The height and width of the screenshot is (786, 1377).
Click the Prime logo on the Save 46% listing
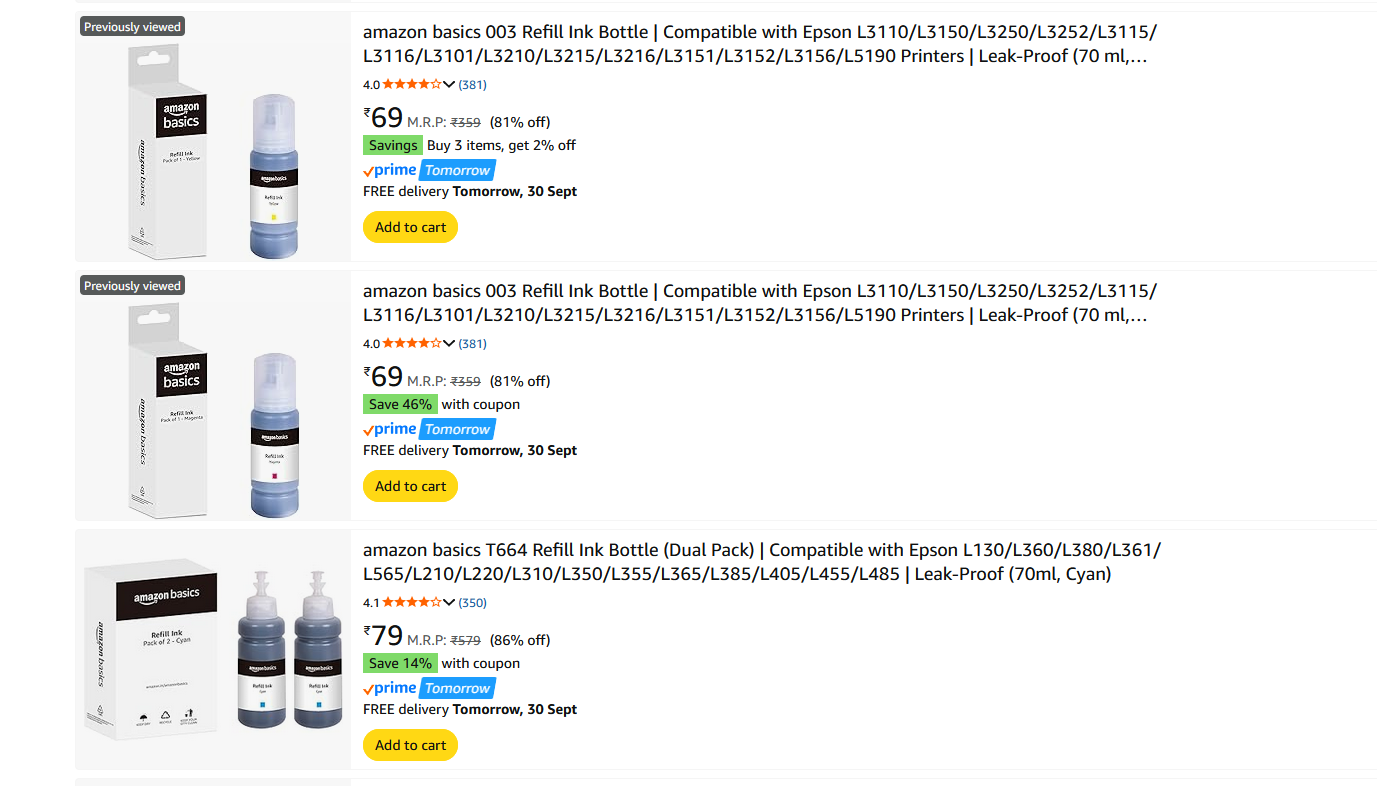tap(391, 429)
